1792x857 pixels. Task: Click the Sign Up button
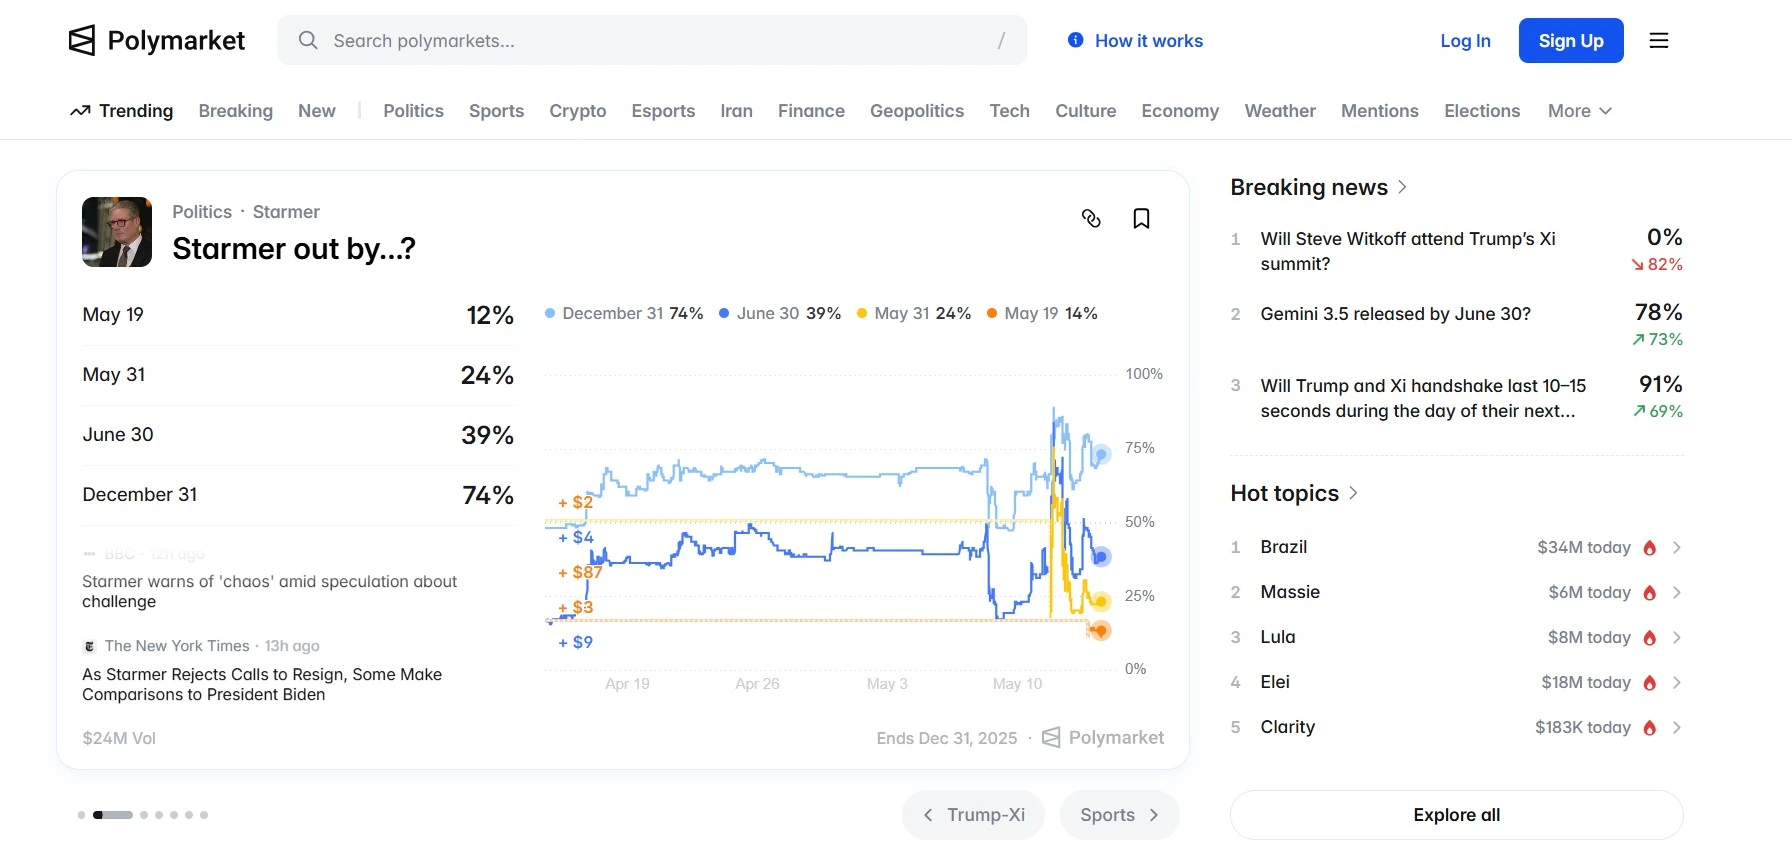coord(1571,40)
